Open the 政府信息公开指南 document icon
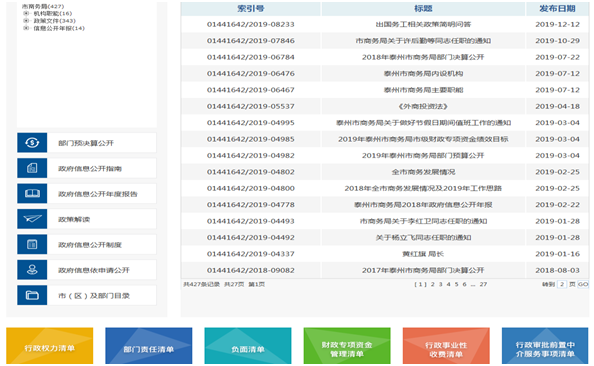The height and width of the screenshot is (366, 594). coord(32,168)
